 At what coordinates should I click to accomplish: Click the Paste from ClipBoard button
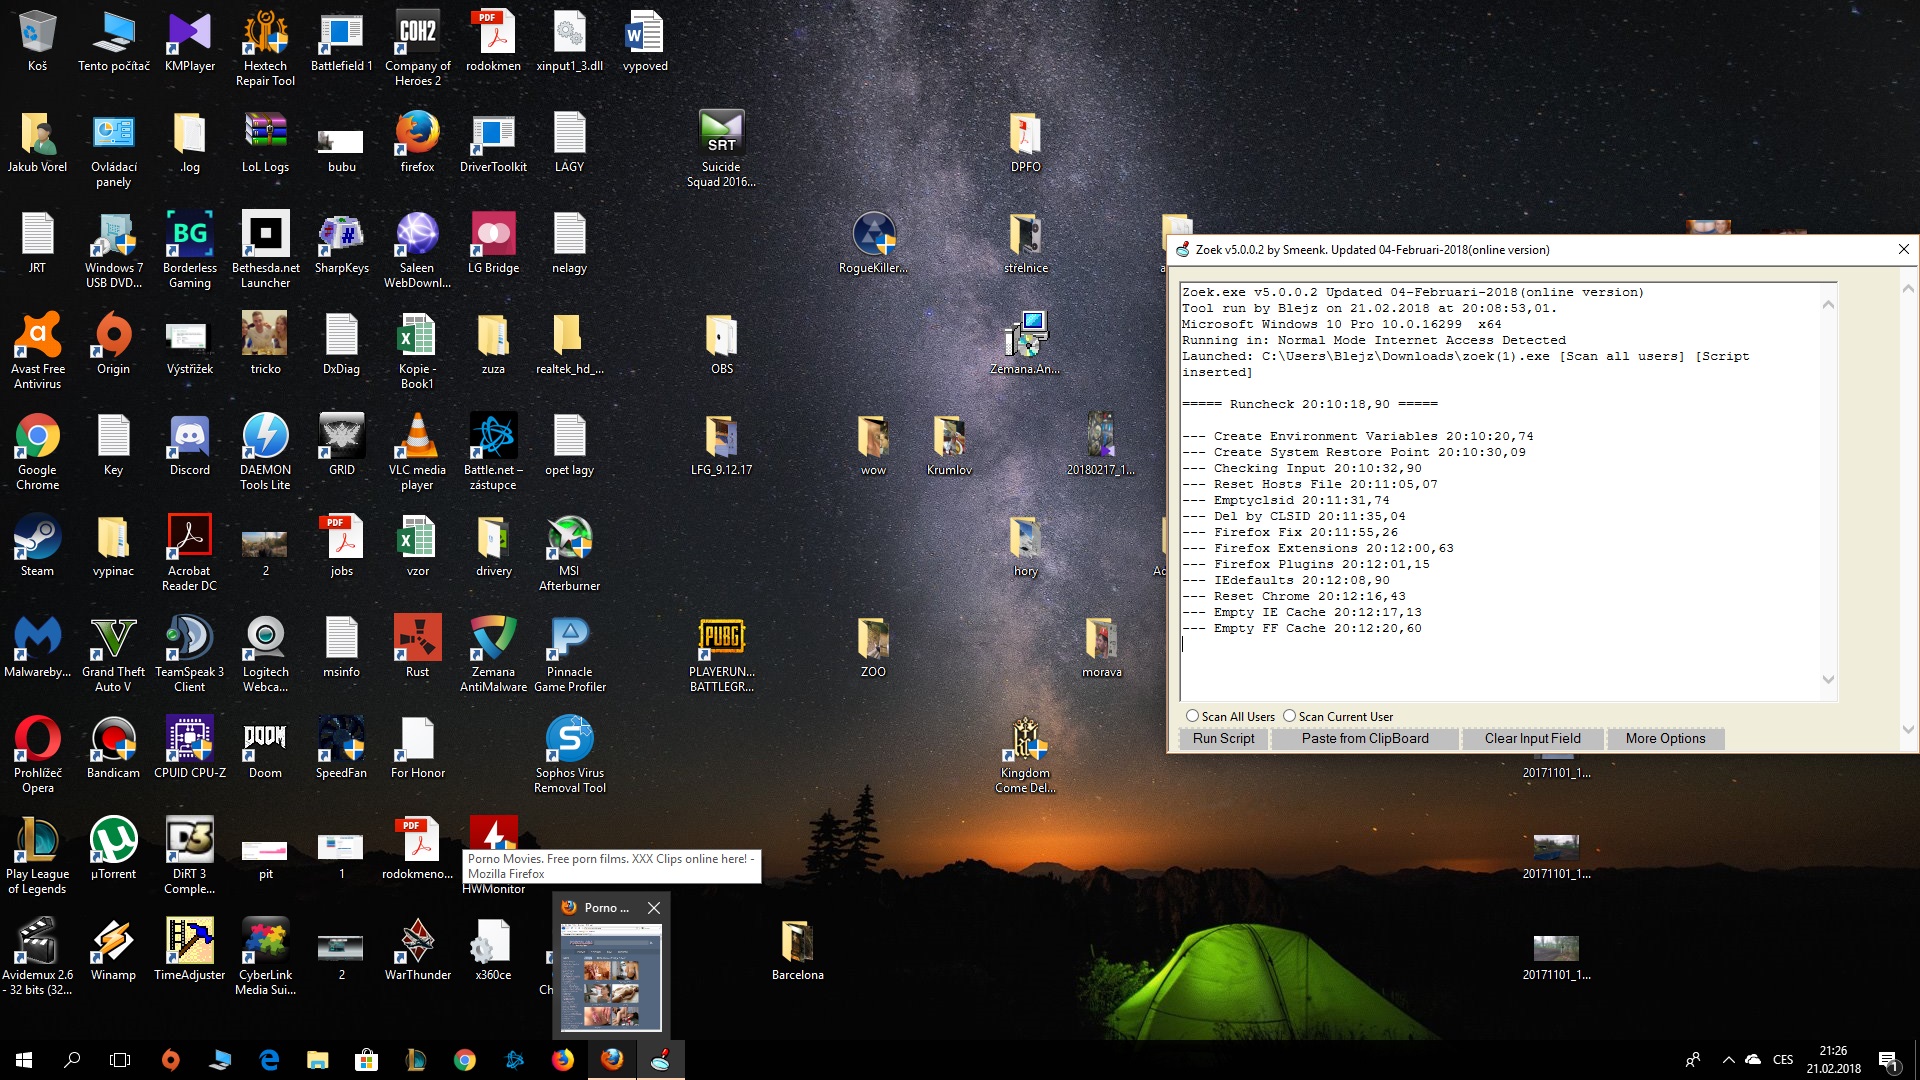coord(1364,739)
